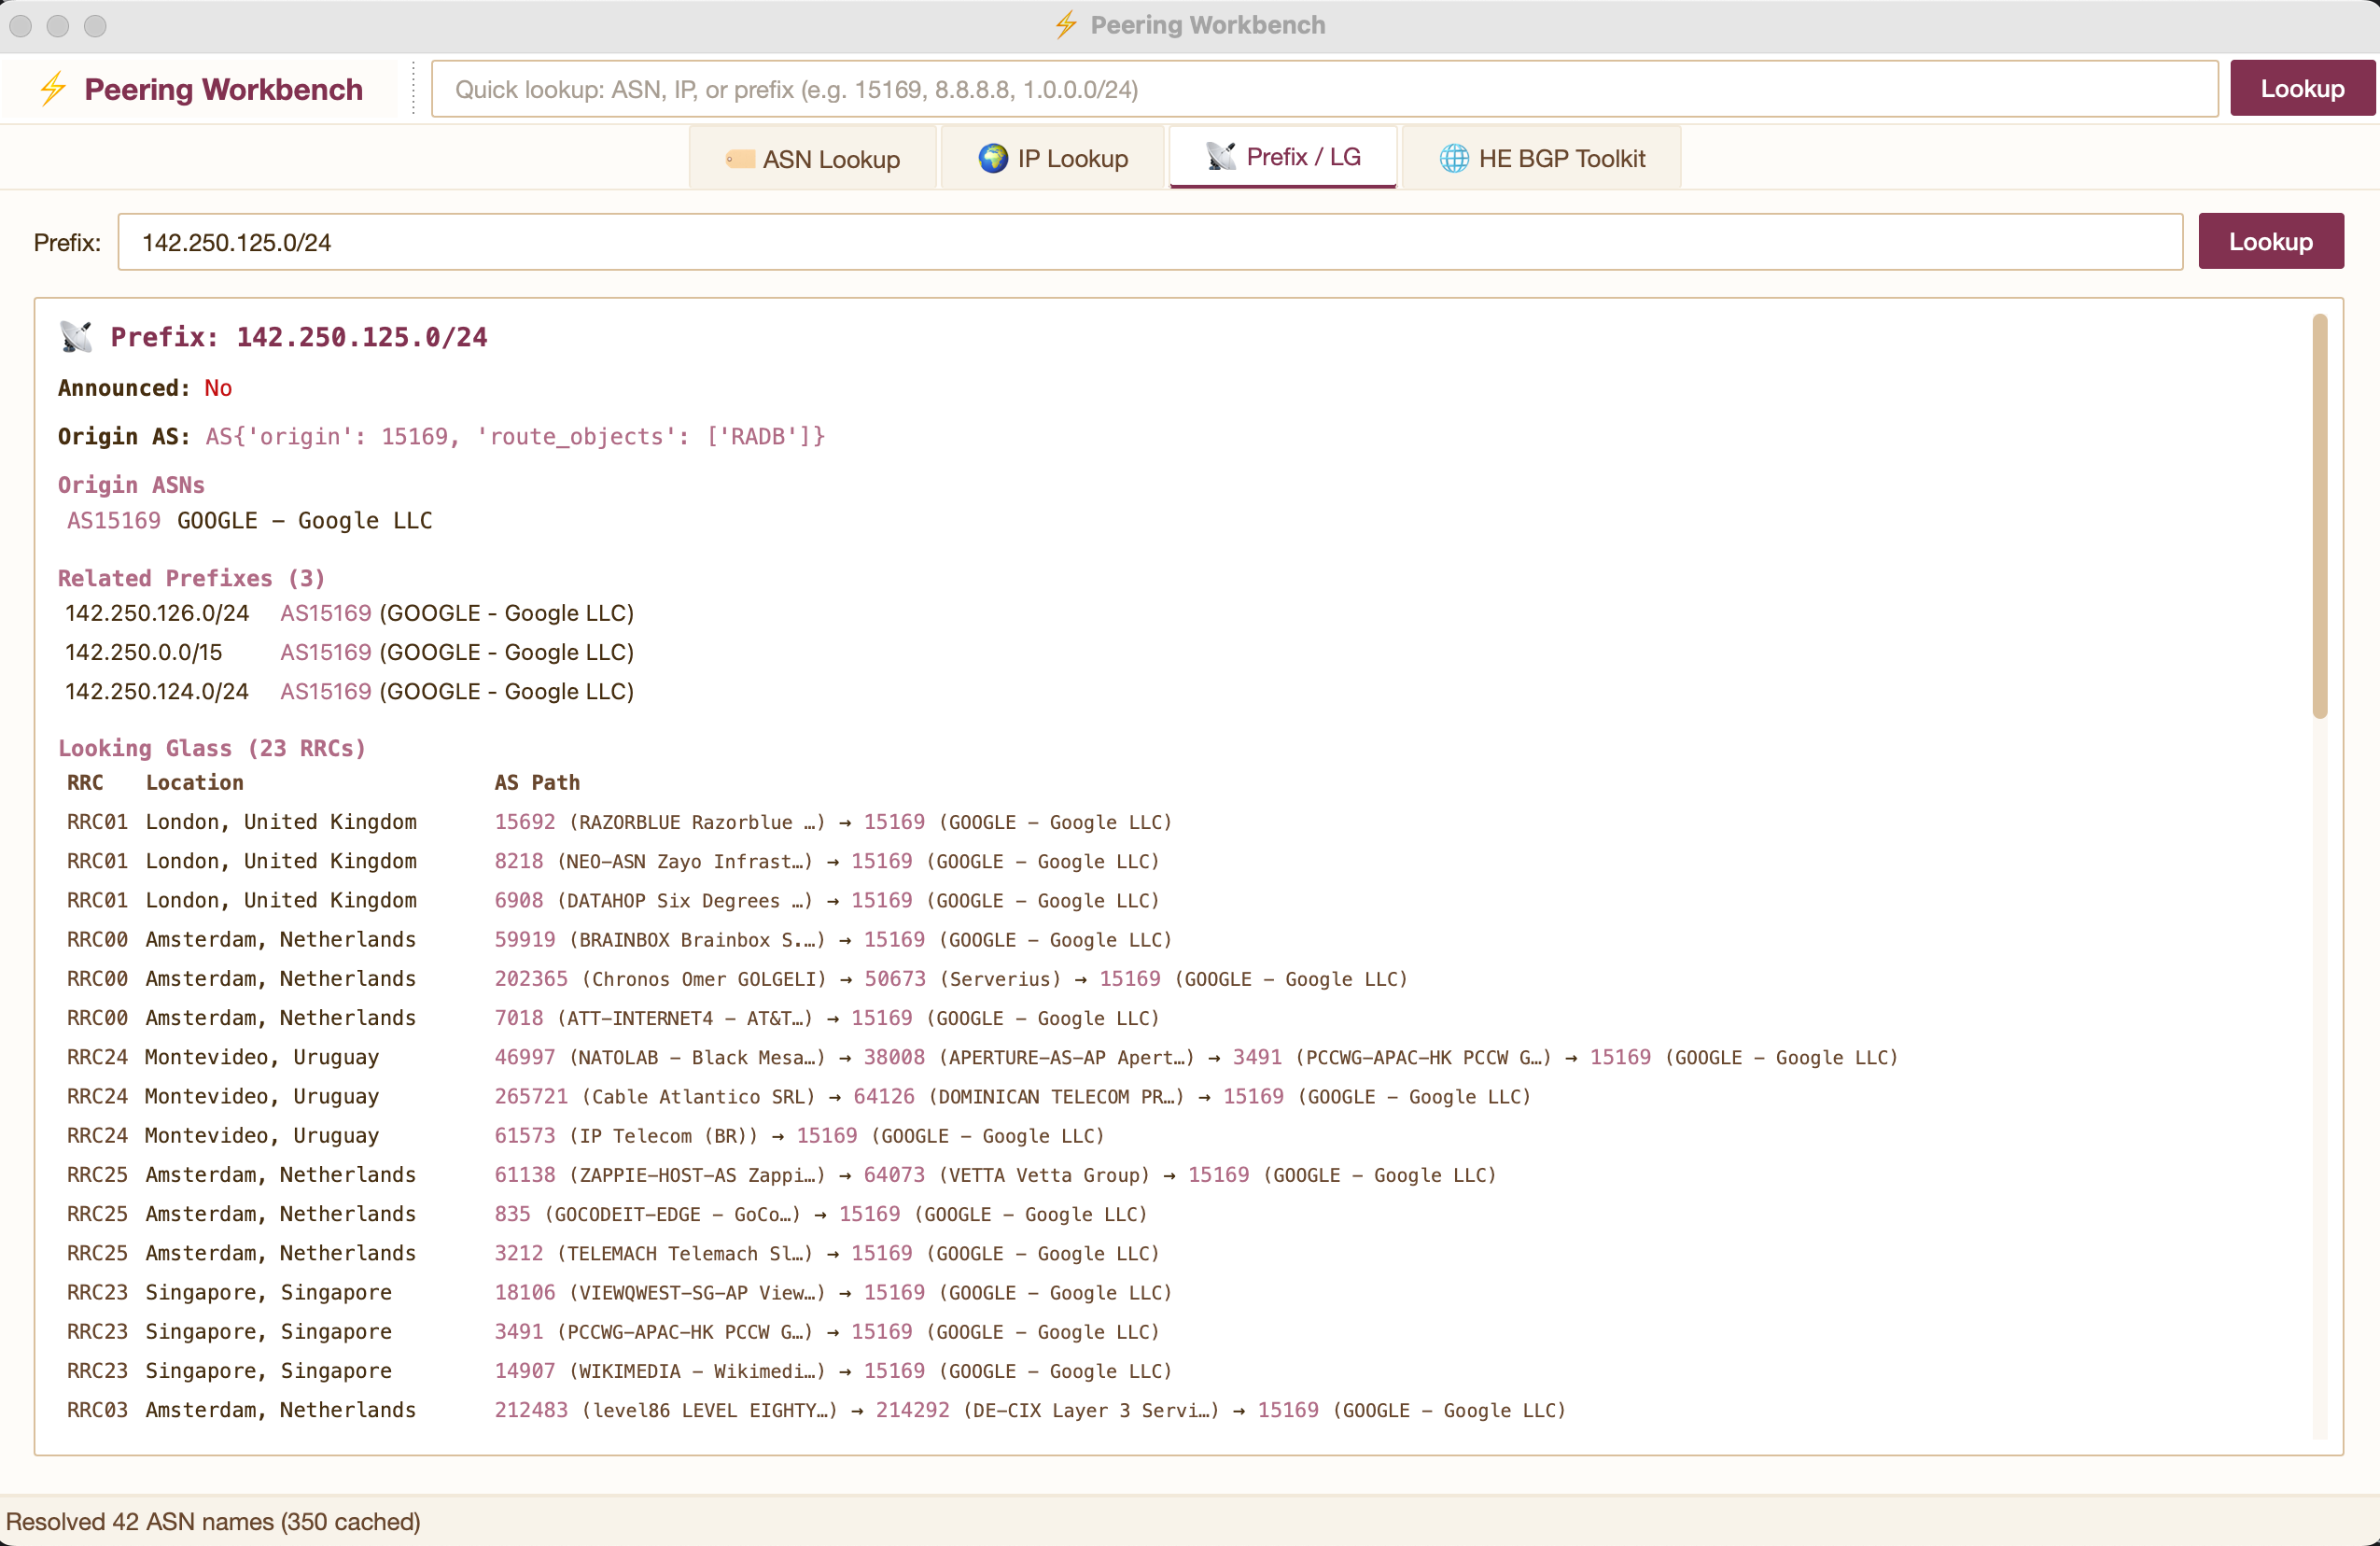This screenshot has height=1546, width=2380.
Task: Click ASN 7018 ATT-INTERNET4
Action: (519, 1017)
